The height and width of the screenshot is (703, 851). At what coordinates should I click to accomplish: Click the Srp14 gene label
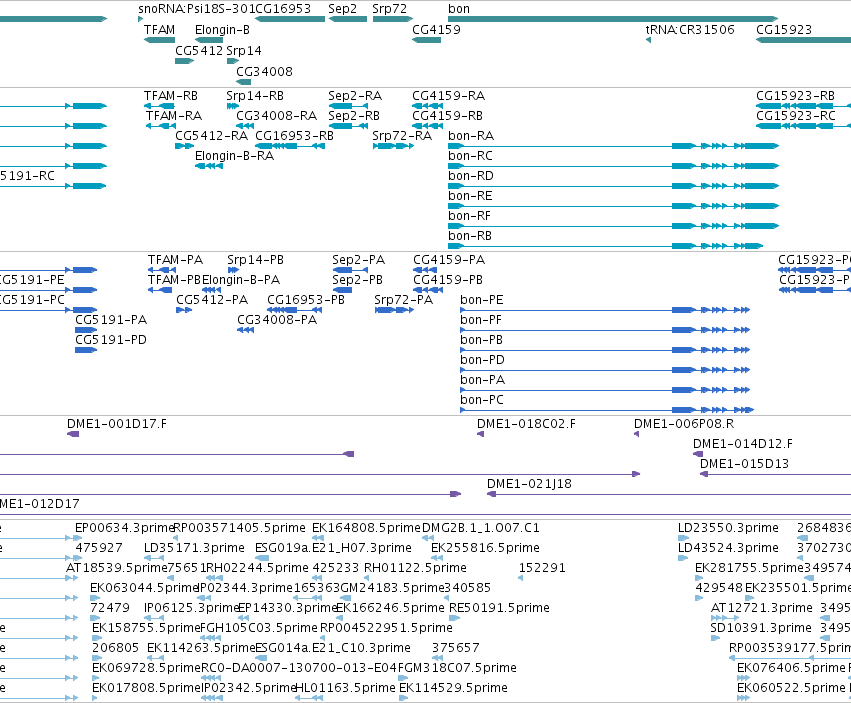coord(244,51)
